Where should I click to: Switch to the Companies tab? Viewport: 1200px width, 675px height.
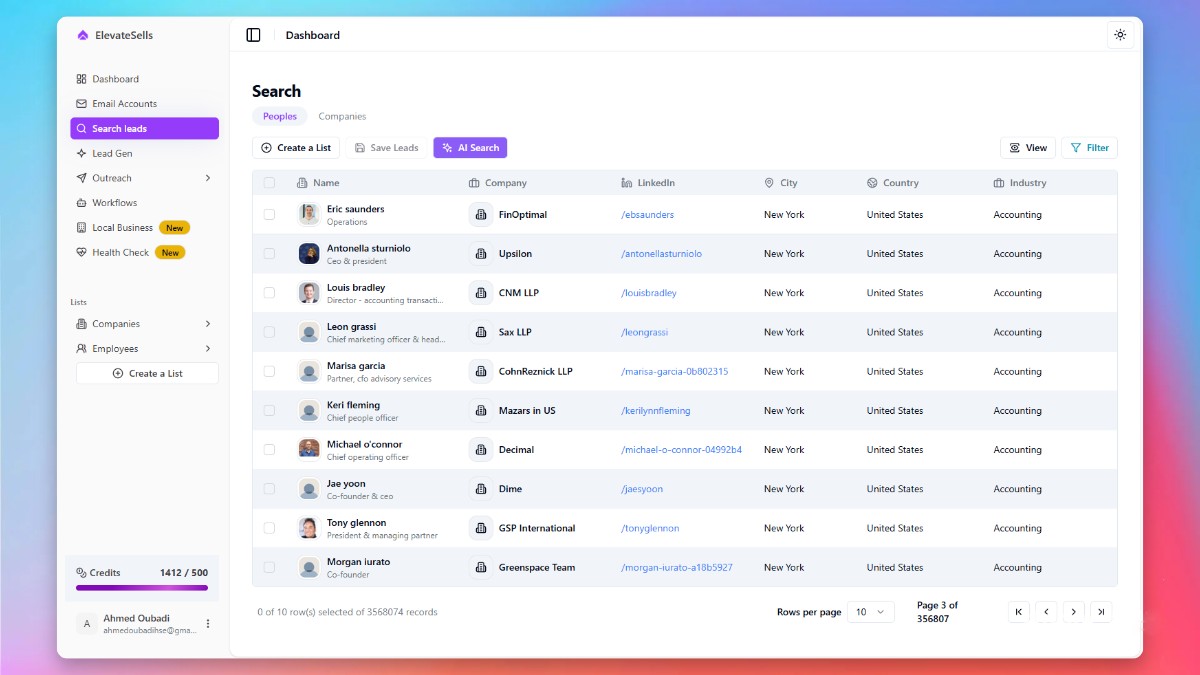pyautogui.click(x=342, y=117)
